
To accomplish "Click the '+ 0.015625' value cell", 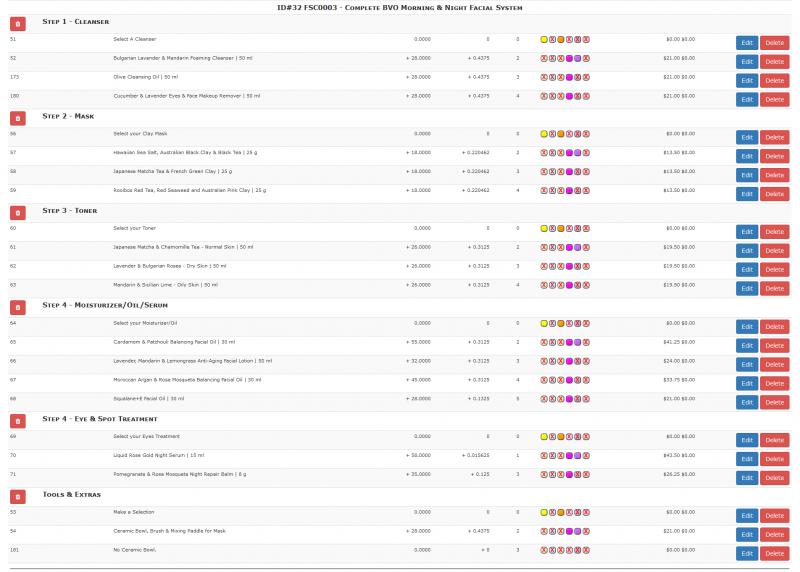I will pos(476,455).
